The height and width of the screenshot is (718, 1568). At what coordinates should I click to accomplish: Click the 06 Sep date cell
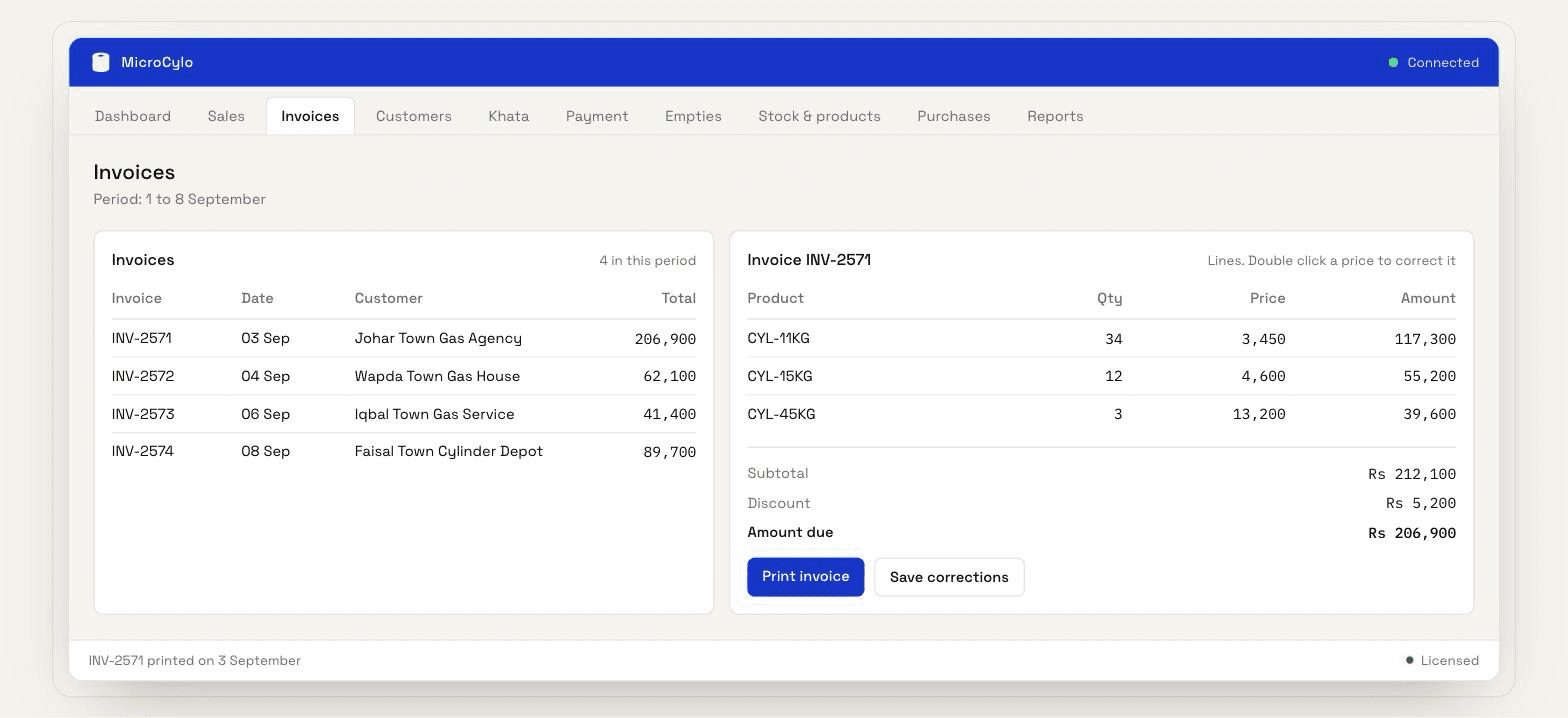pos(265,414)
